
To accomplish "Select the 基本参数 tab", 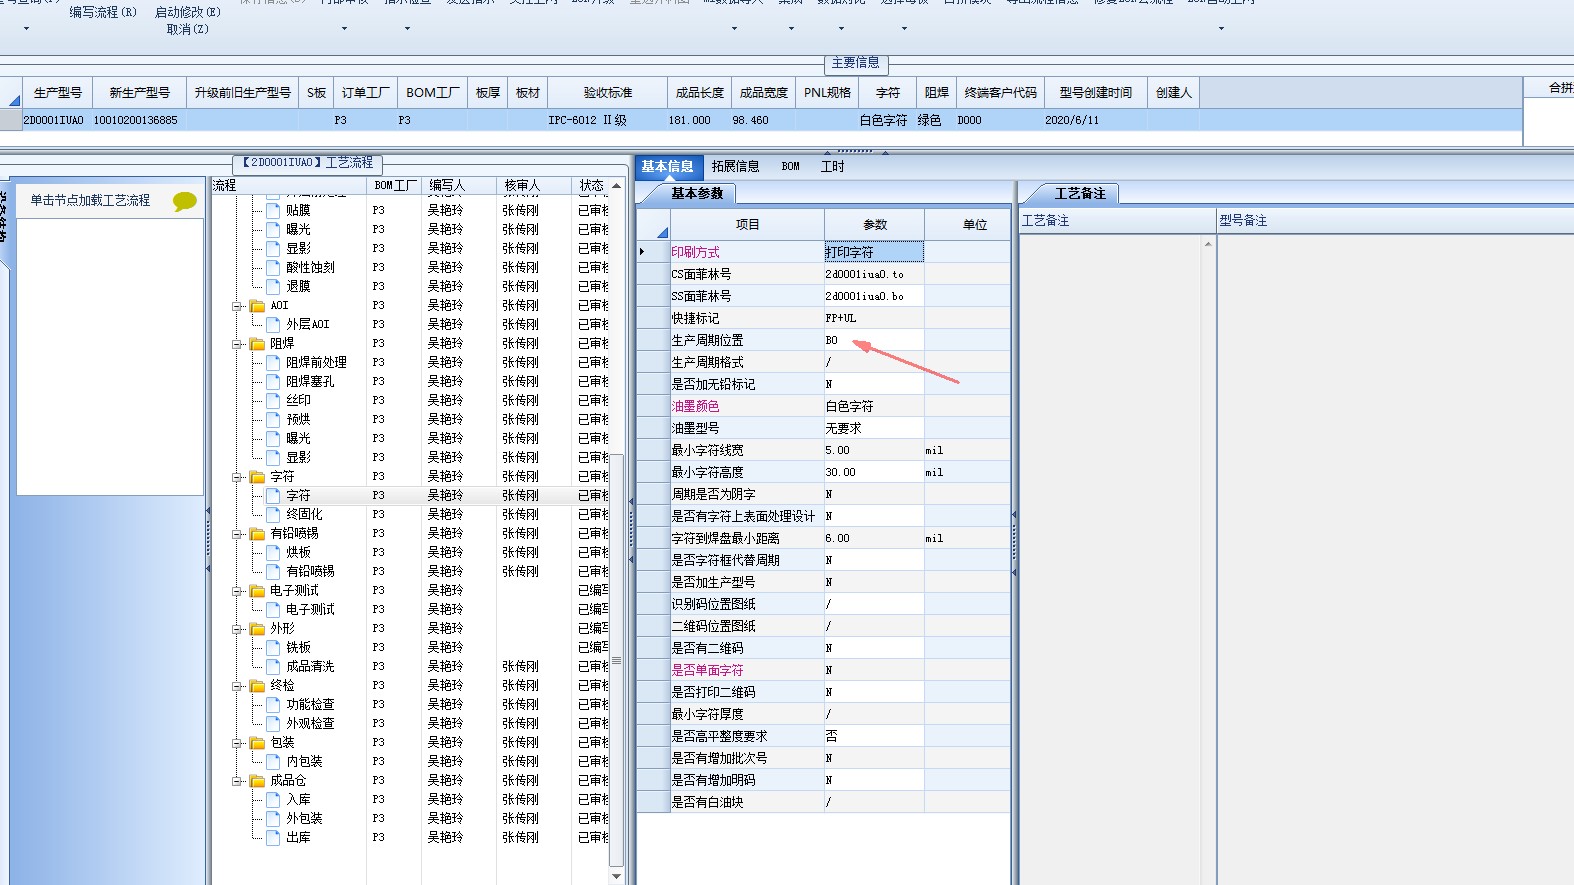I will point(697,194).
